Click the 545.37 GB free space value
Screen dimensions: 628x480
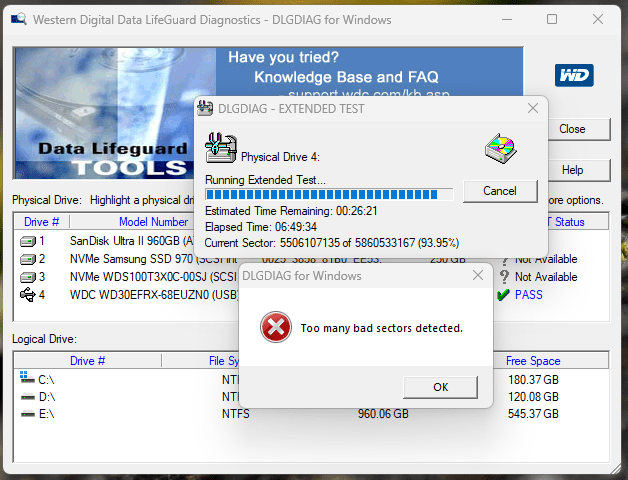coord(533,413)
